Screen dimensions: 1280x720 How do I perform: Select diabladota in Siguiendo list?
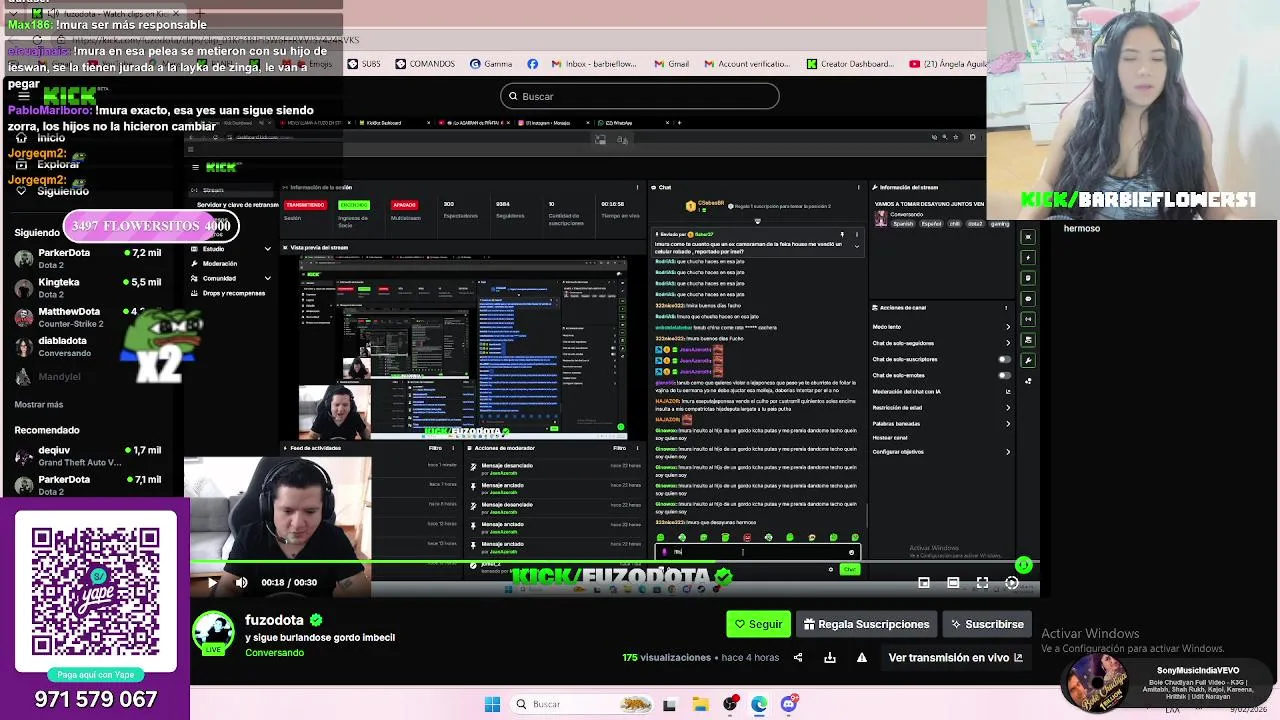click(88, 346)
